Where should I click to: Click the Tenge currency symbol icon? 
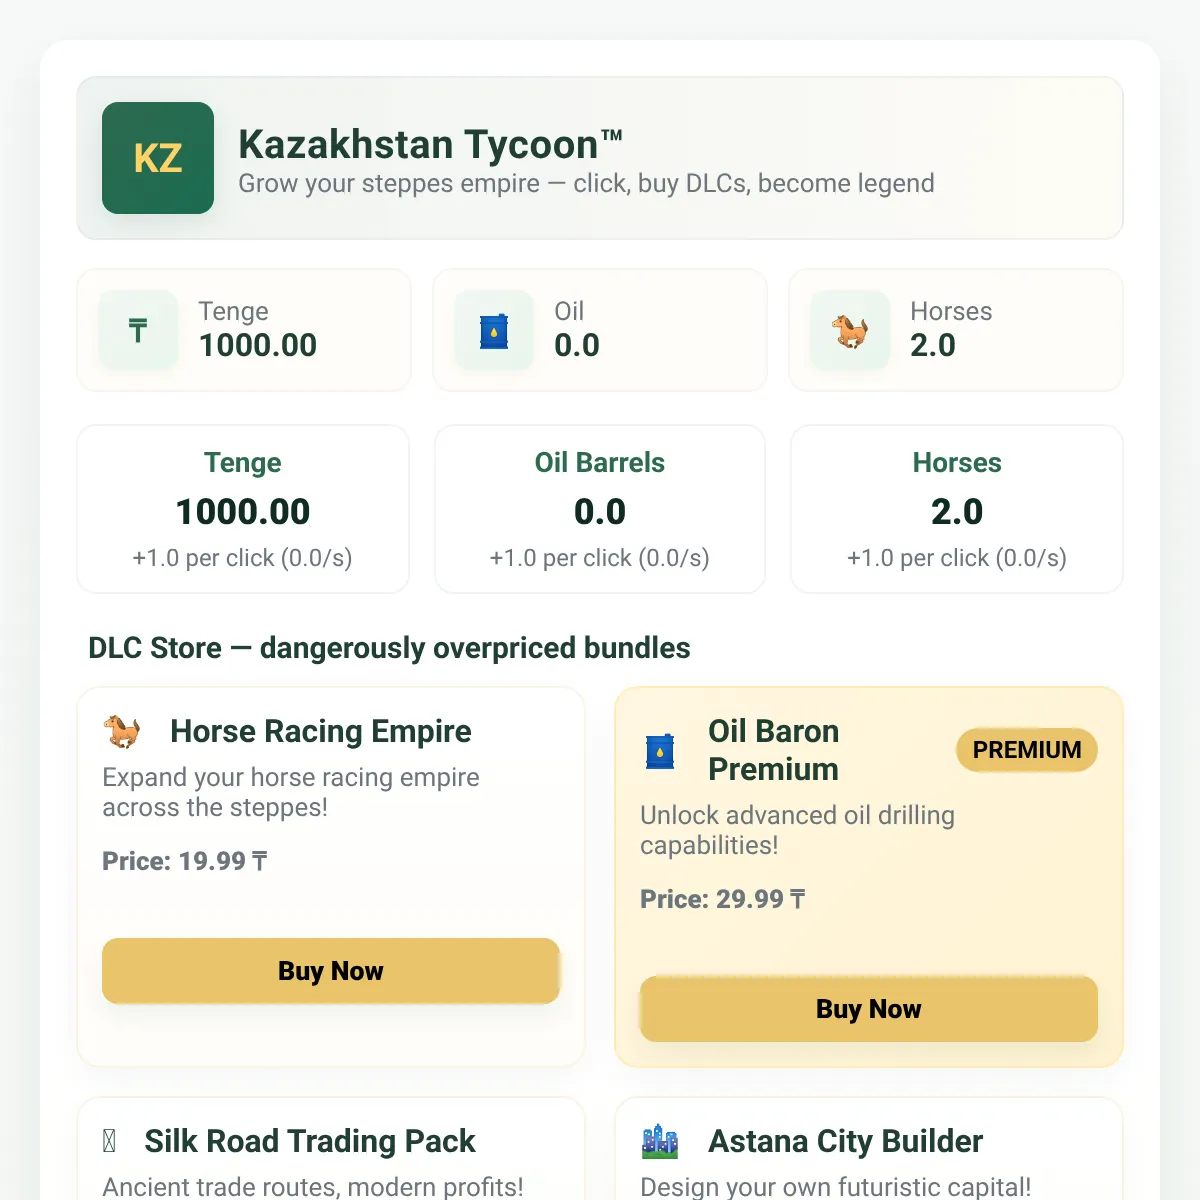coord(138,330)
